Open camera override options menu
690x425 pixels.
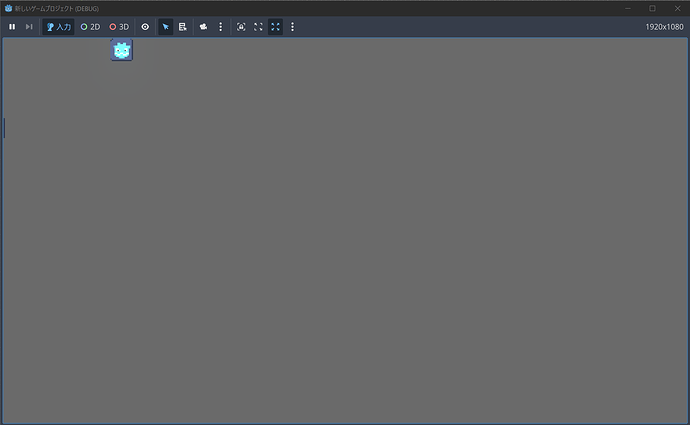(x=220, y=26)
